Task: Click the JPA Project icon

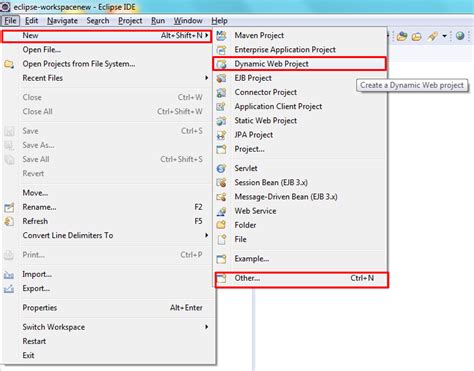Action: click(x=221, y=135)
